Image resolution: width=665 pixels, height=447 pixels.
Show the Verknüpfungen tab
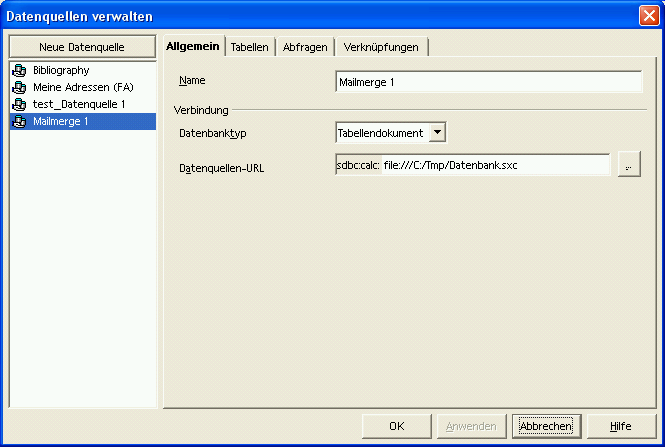click(x=381, y=48)
